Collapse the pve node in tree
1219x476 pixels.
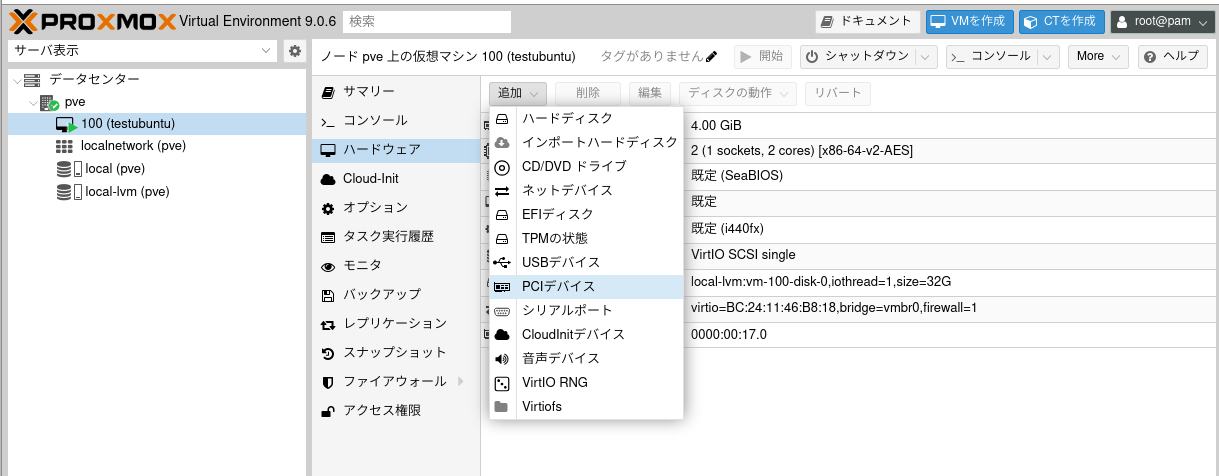tap(33, 102)
